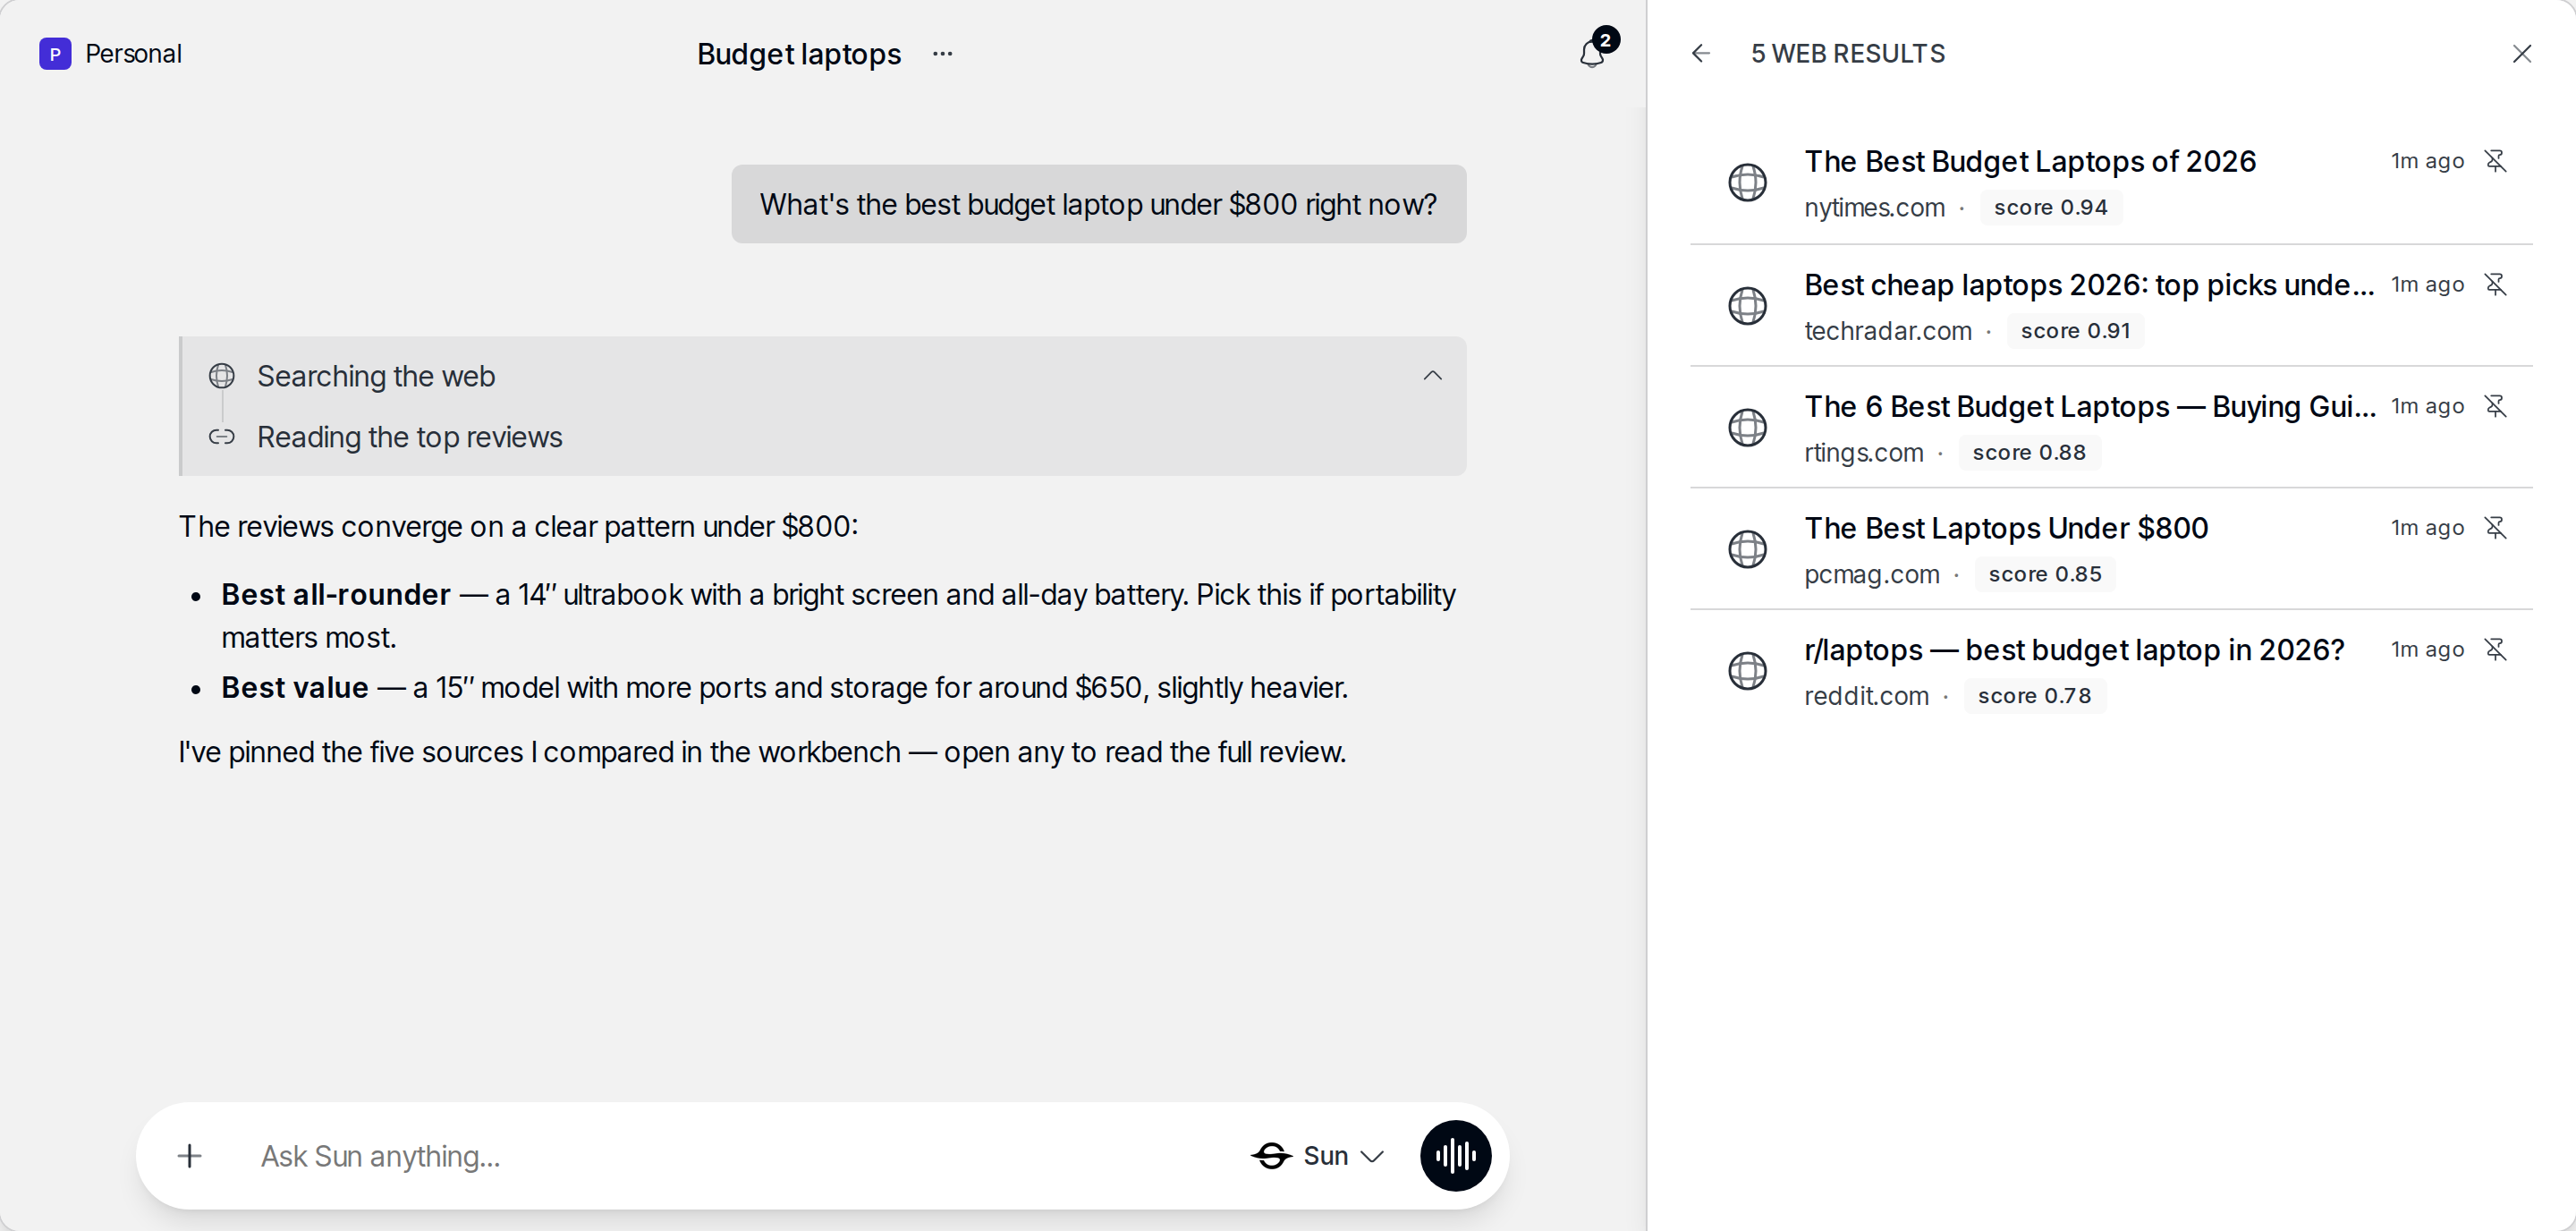Screen dimensions: 2576x1231
Task: Click globe icon for pcmag.com result
Action: [1747, 549]
